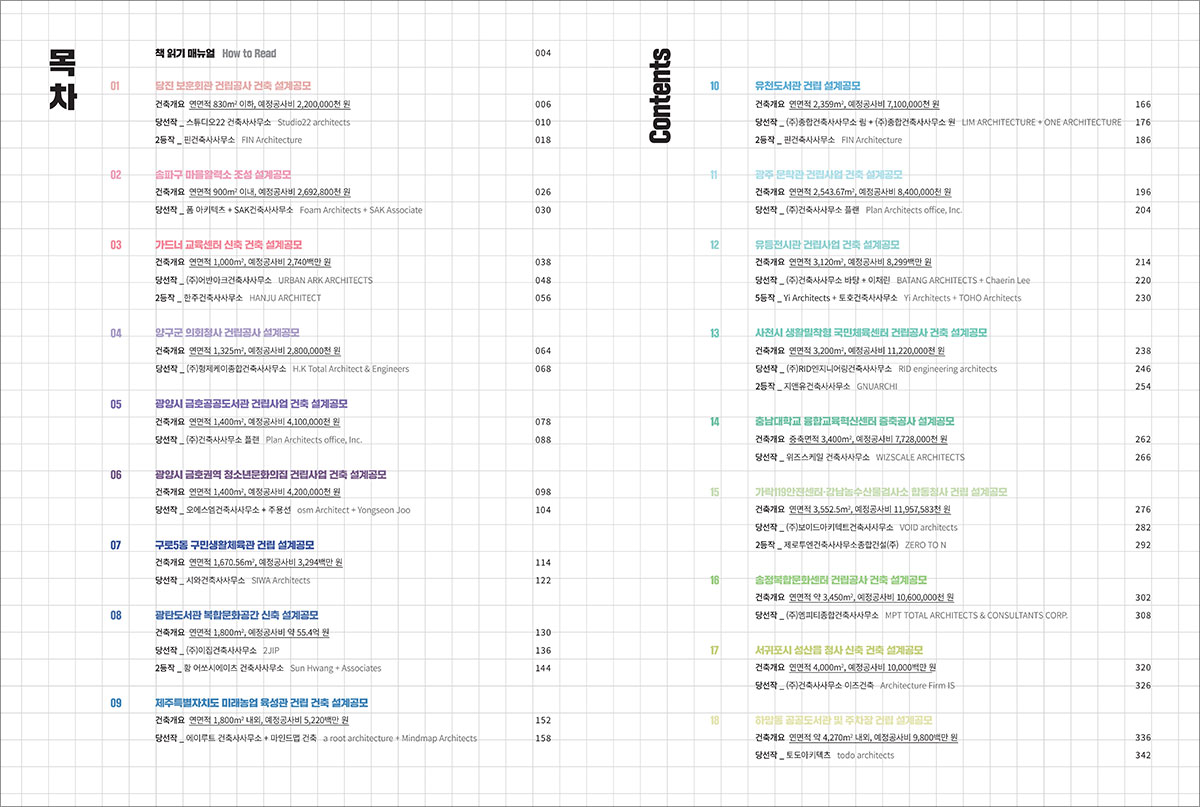
Task: Click section number '12'
Action: [714, 245]
